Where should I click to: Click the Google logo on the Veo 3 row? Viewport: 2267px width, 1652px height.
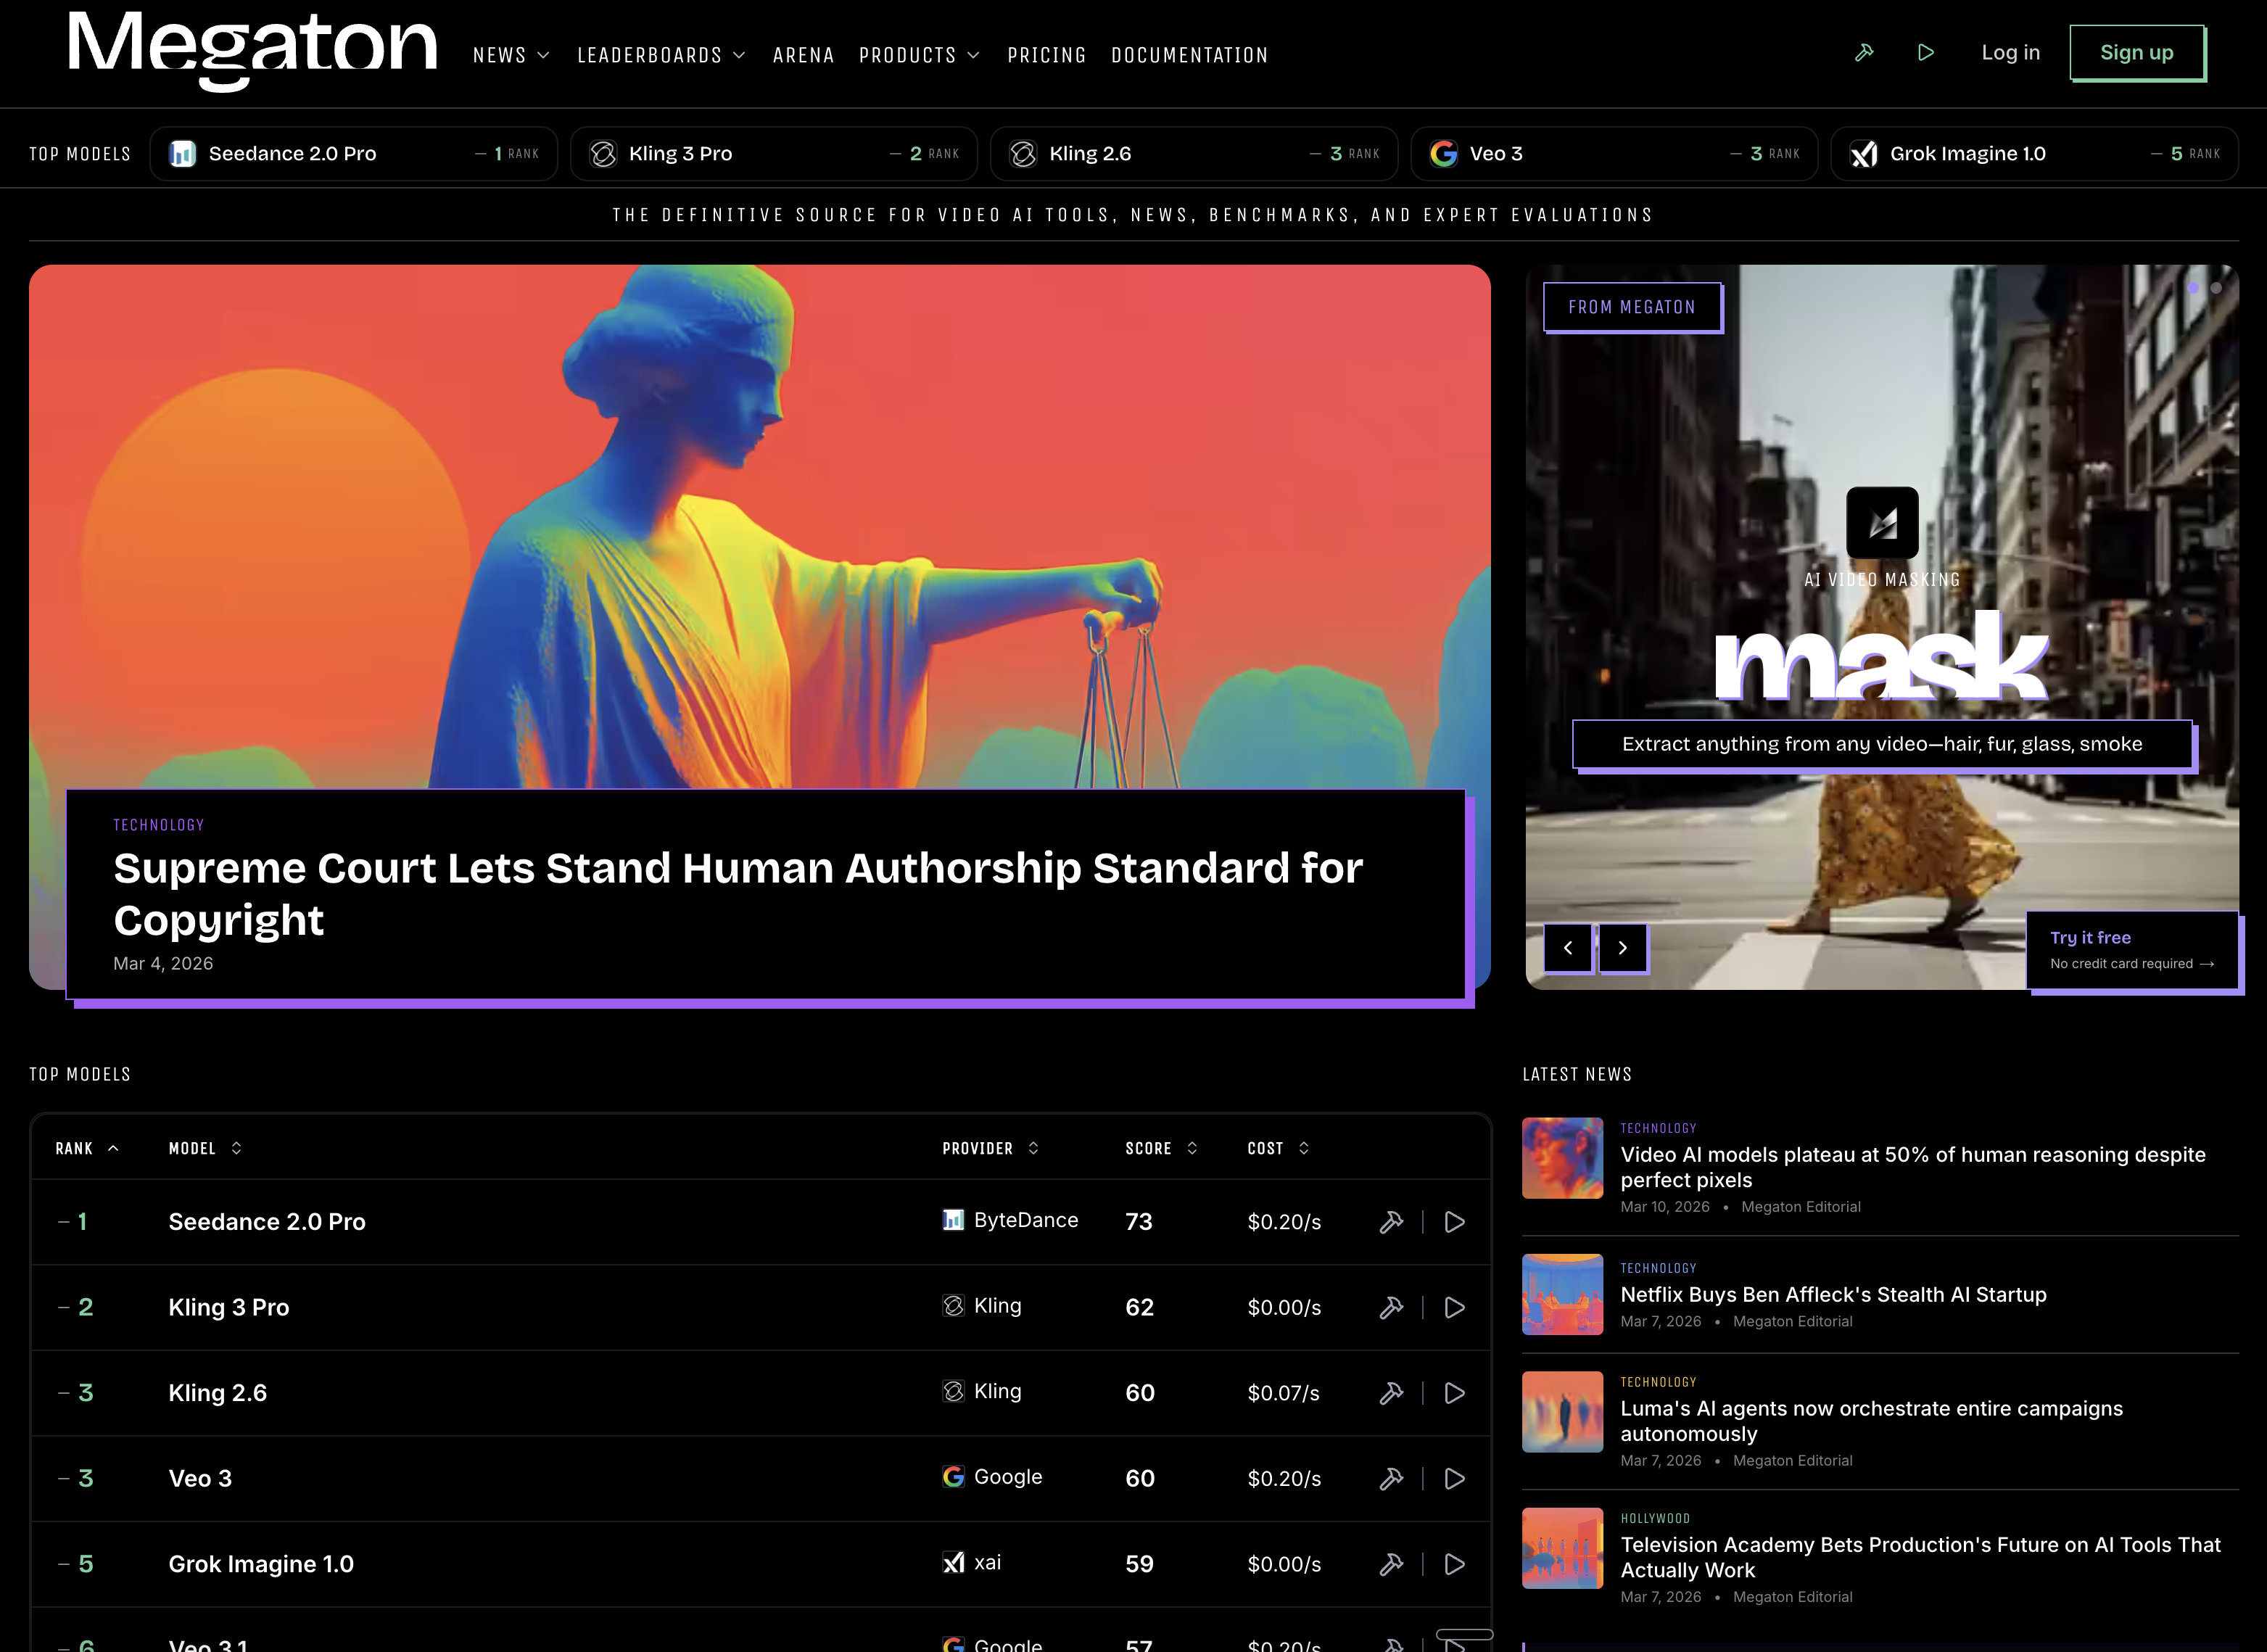[952, 1477]
